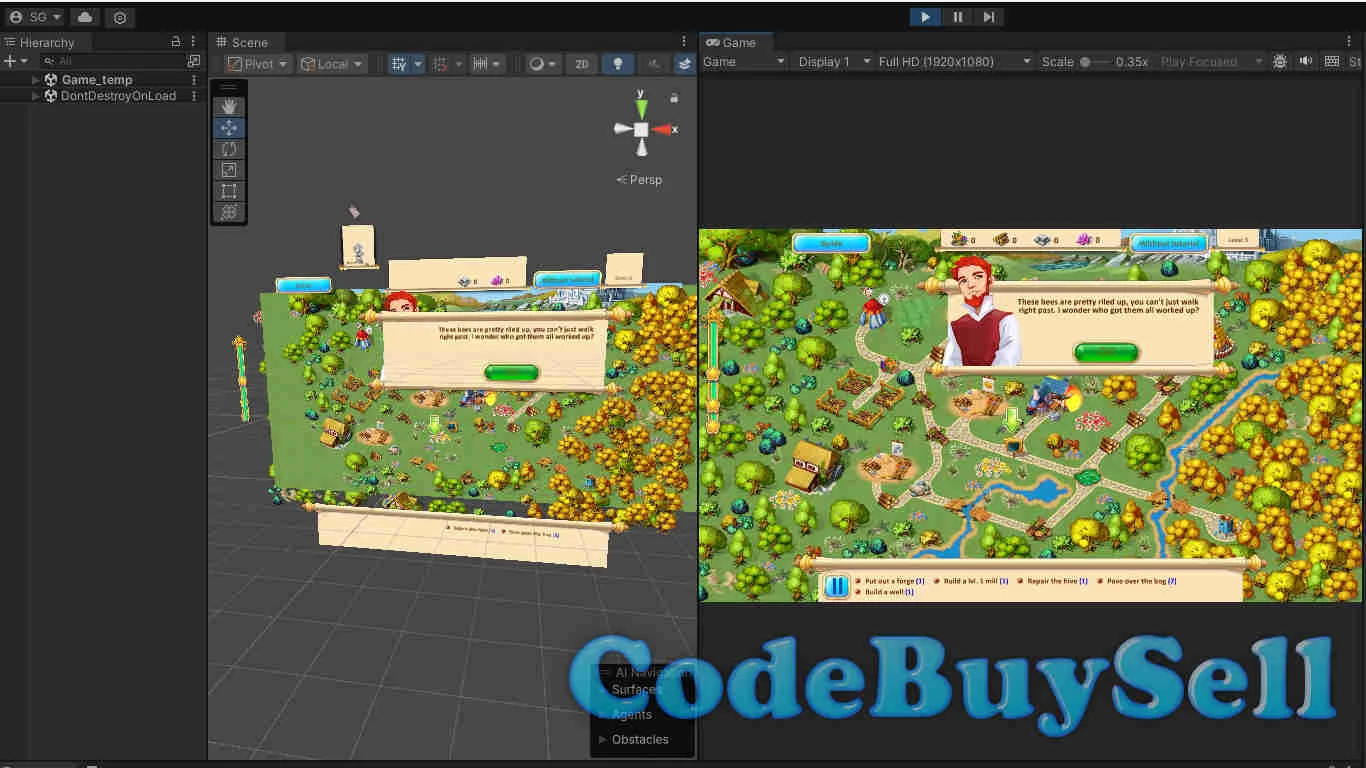Viewport: 1366px width, 768px height.
Task: Click the green arrow marker in Game view
Action: 1012,419
